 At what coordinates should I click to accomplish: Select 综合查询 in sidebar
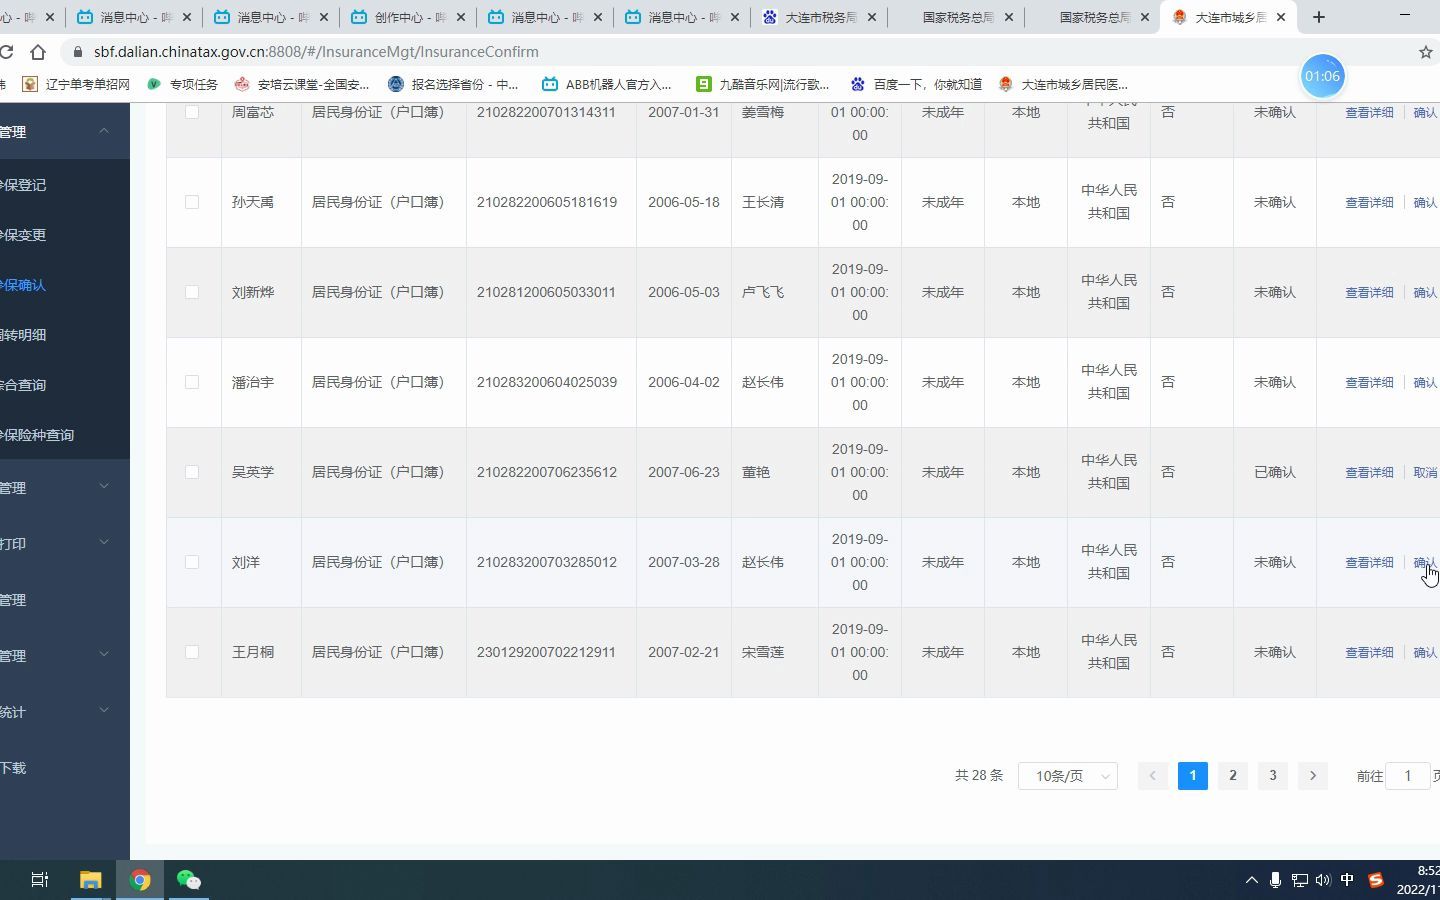65,385
